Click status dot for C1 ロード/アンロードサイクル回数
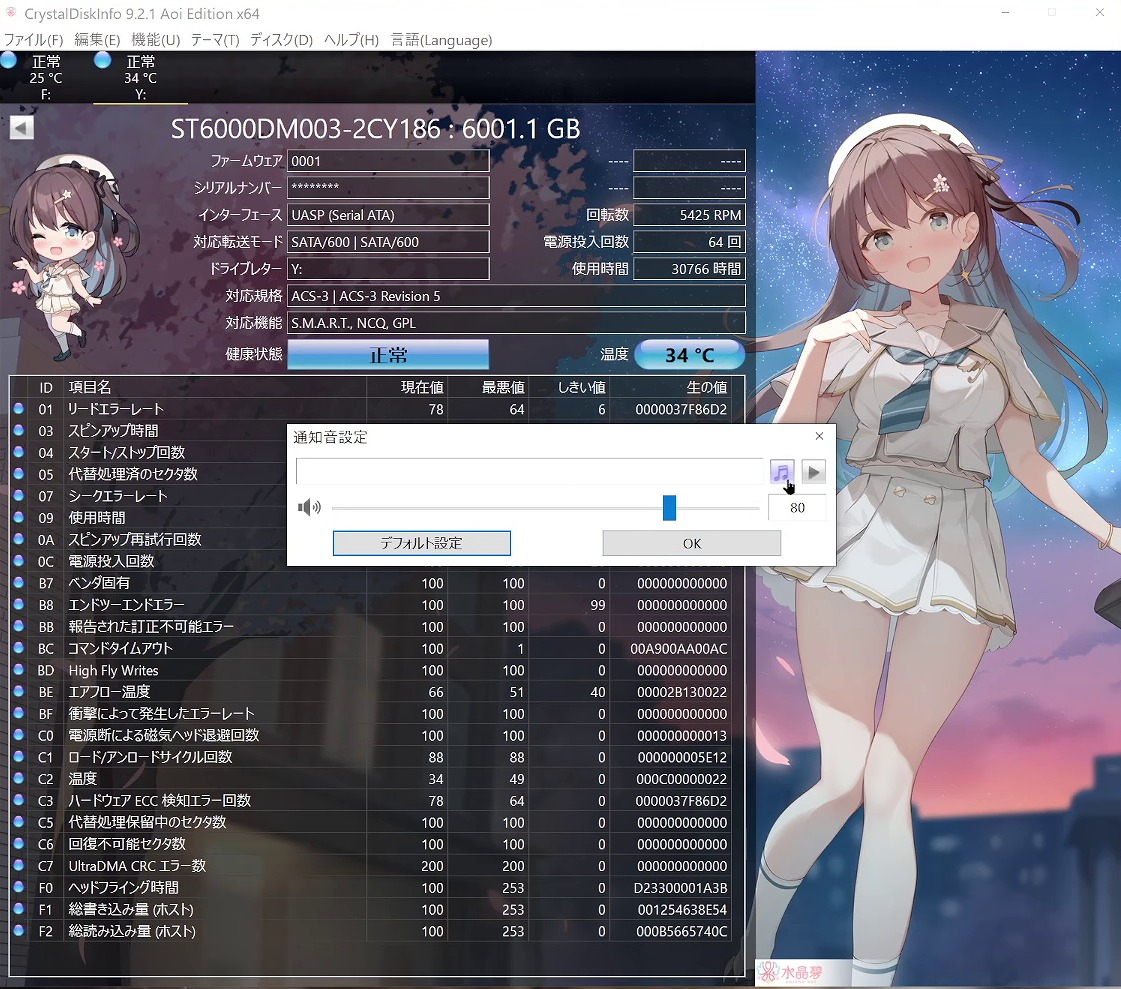Screen dimensions: 1121x989 coord(19,757)
